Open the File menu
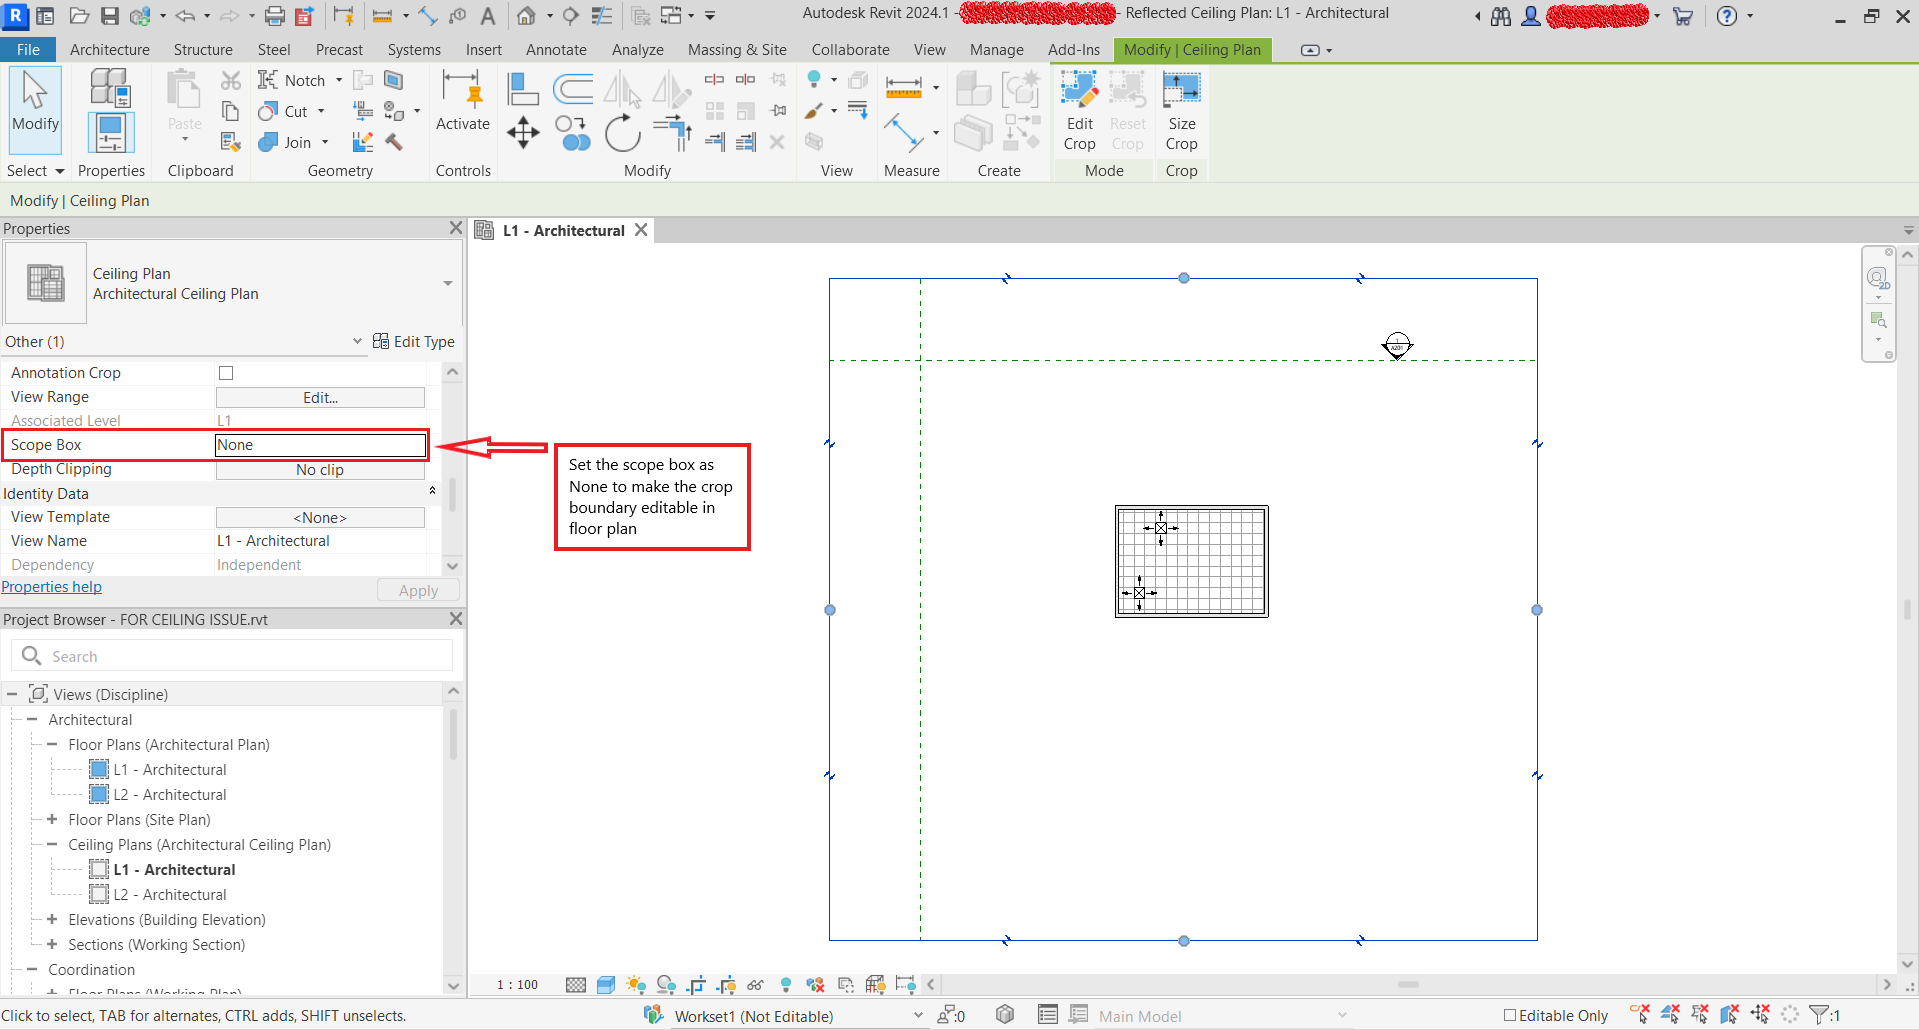Screen dimensions: 1919x1030 (28, 49)
